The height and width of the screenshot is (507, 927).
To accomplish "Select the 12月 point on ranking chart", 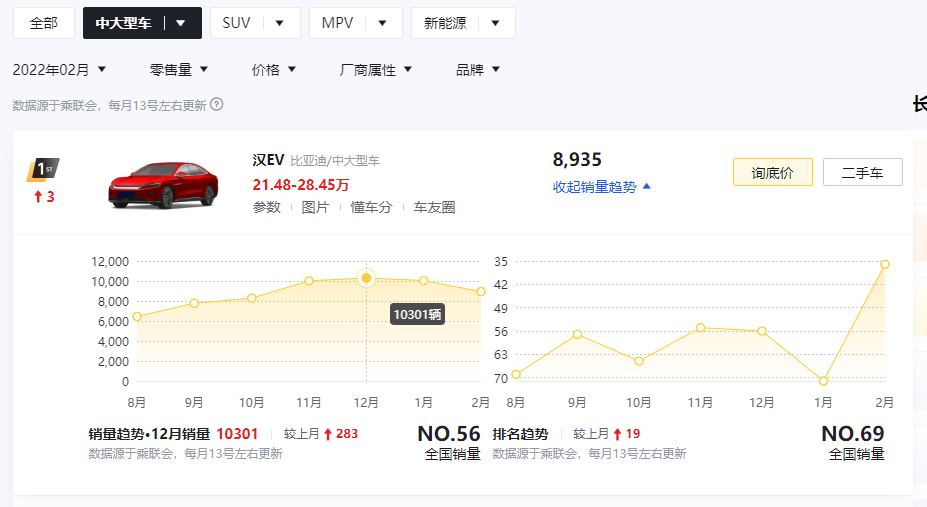I will pos(761,331).
